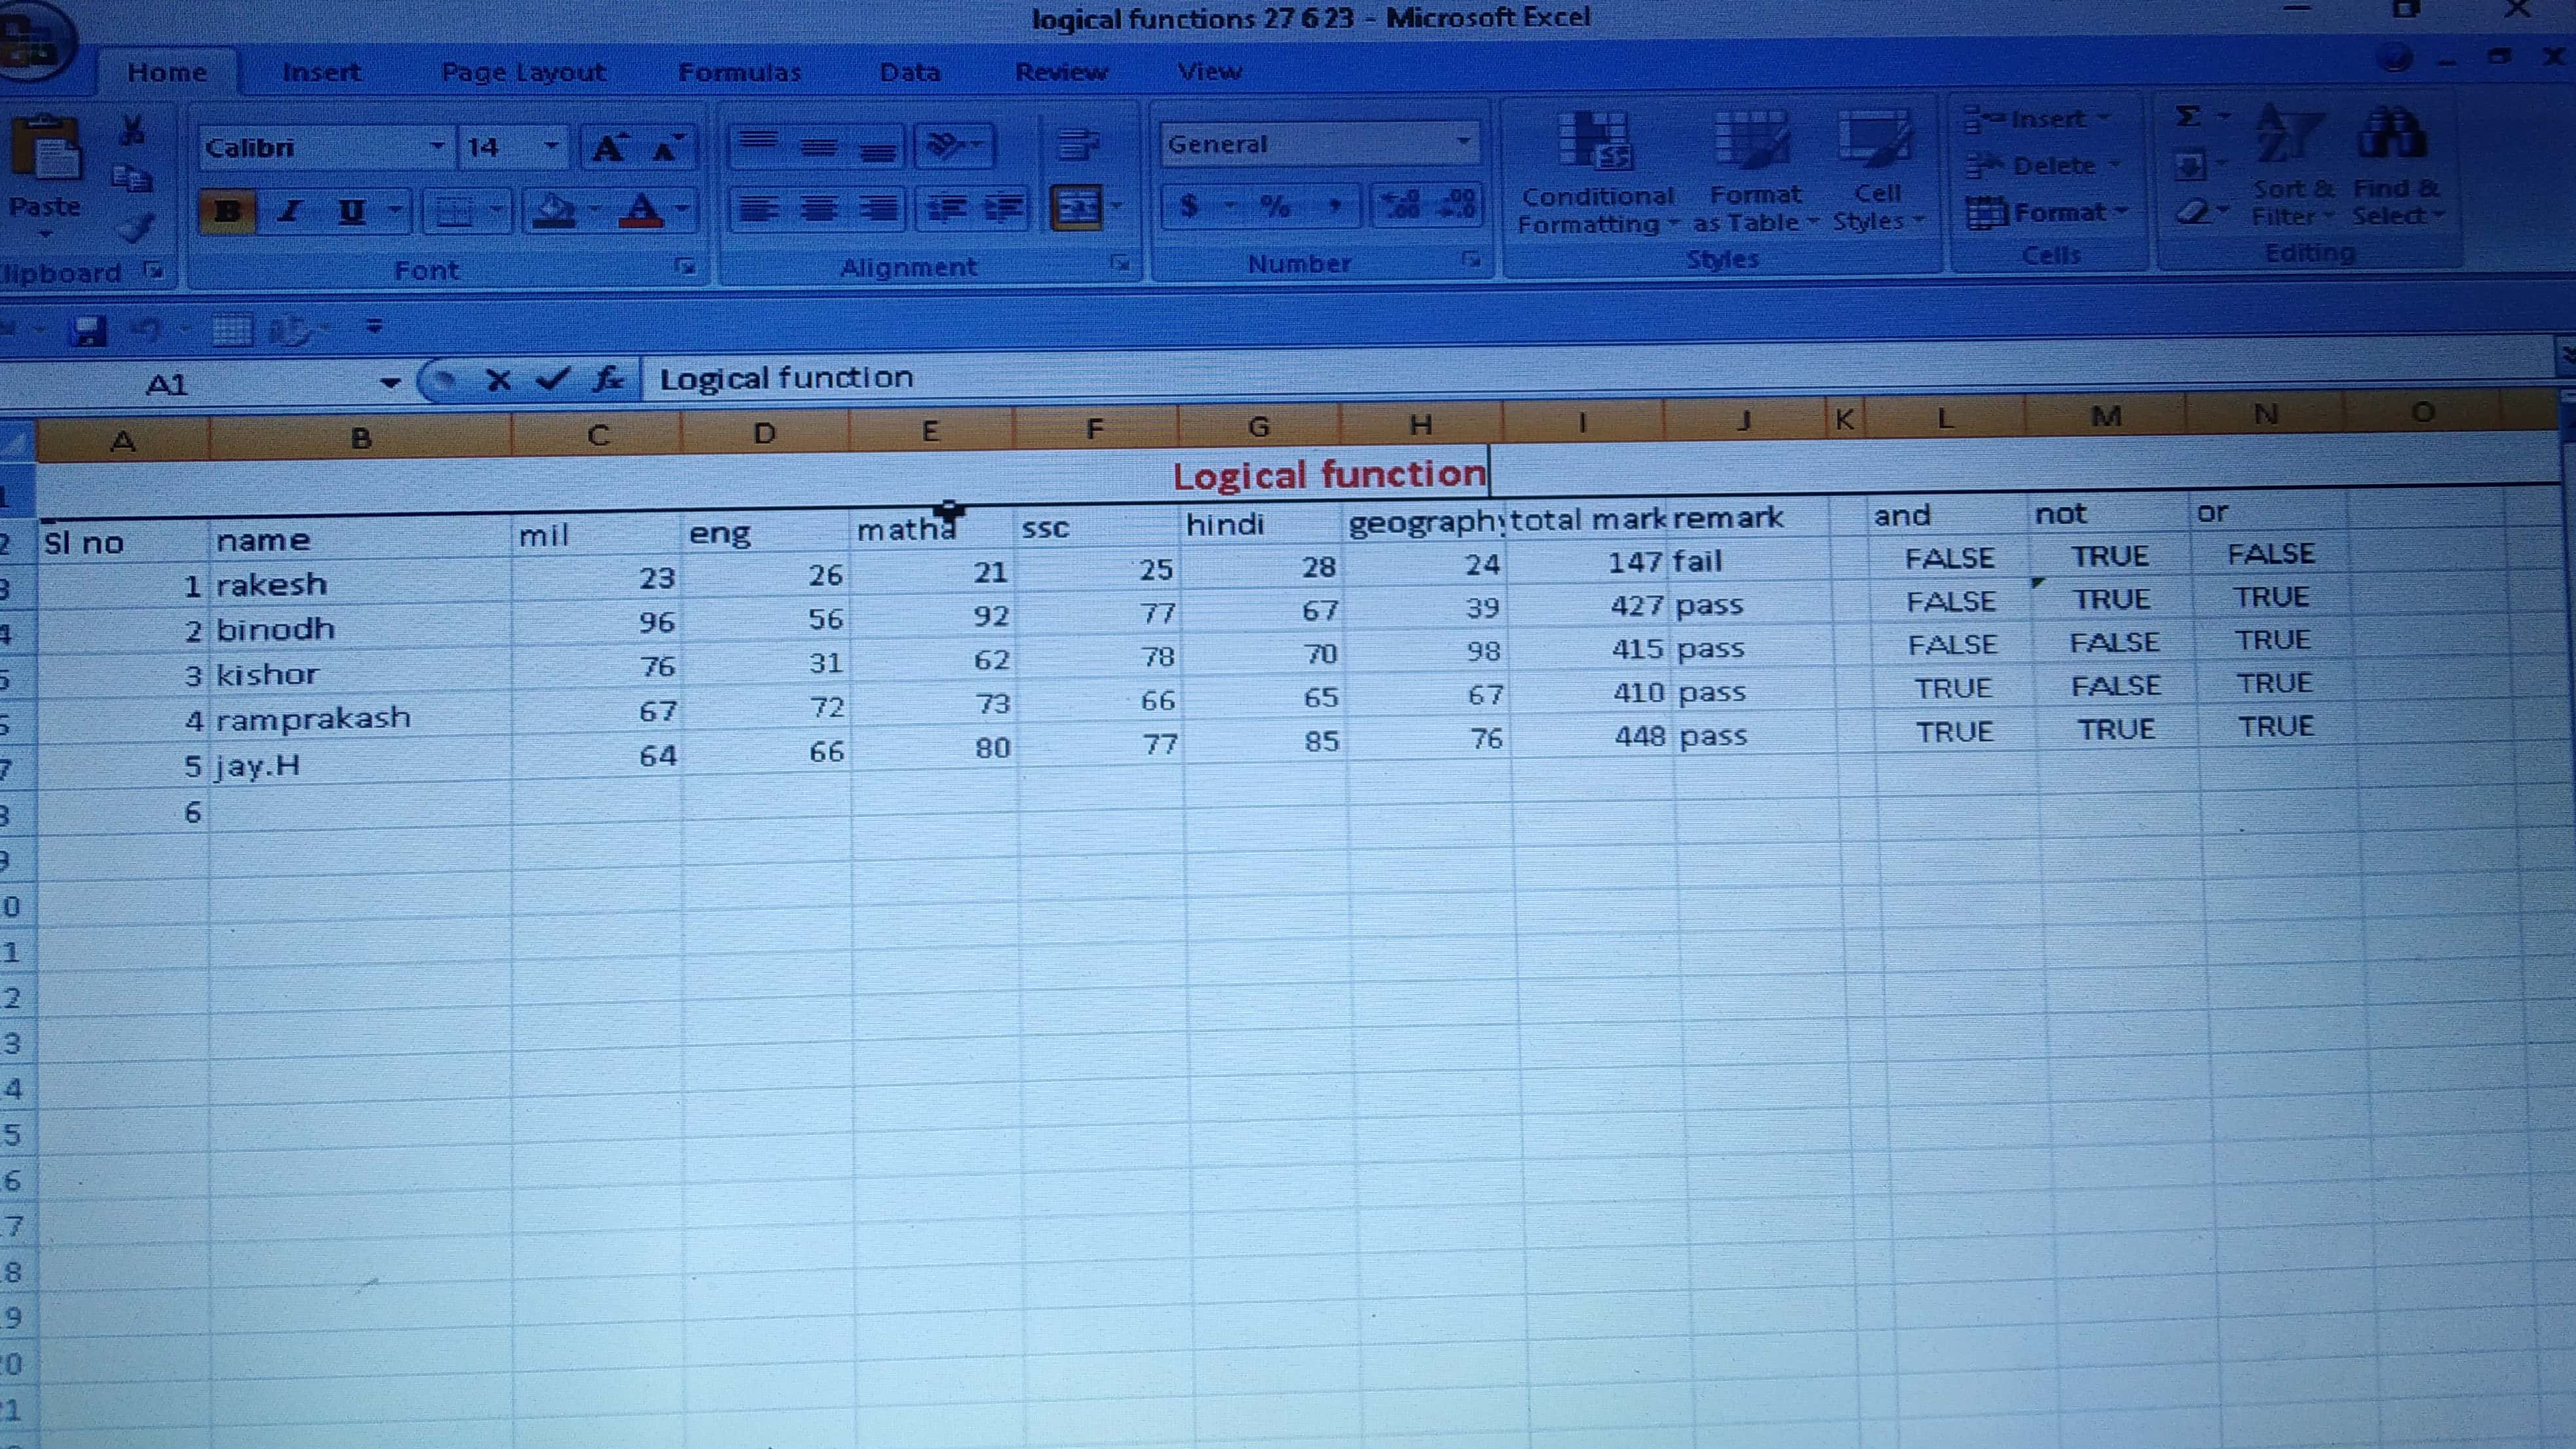Open the General number format dropdown
Screen dimensions: 2576x1449
click(x=1463, y=142)
